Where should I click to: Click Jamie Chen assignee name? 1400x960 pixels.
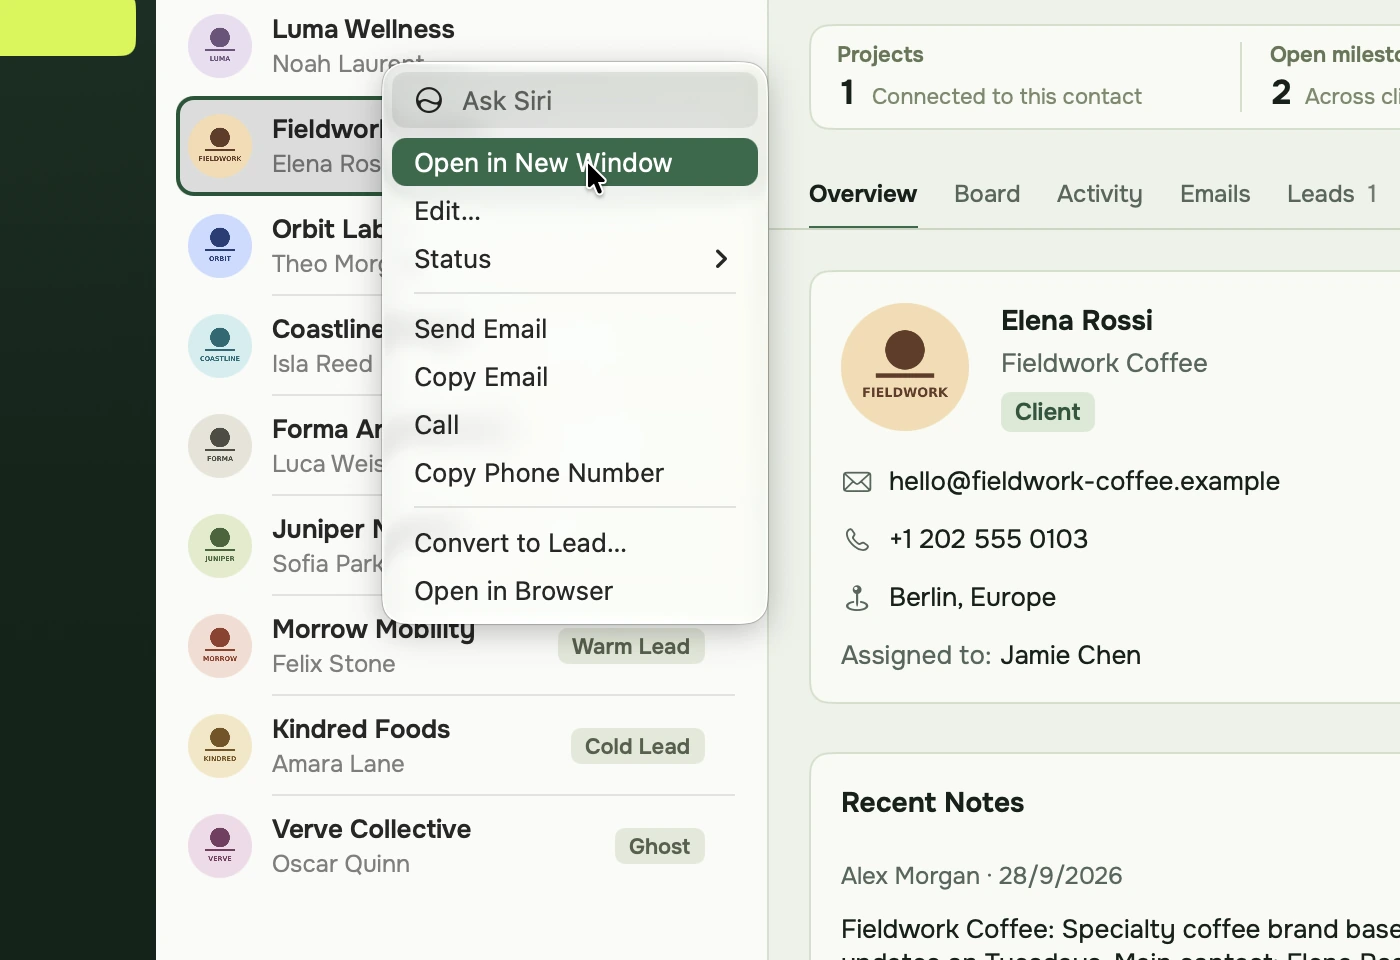tap(1070, 655)
